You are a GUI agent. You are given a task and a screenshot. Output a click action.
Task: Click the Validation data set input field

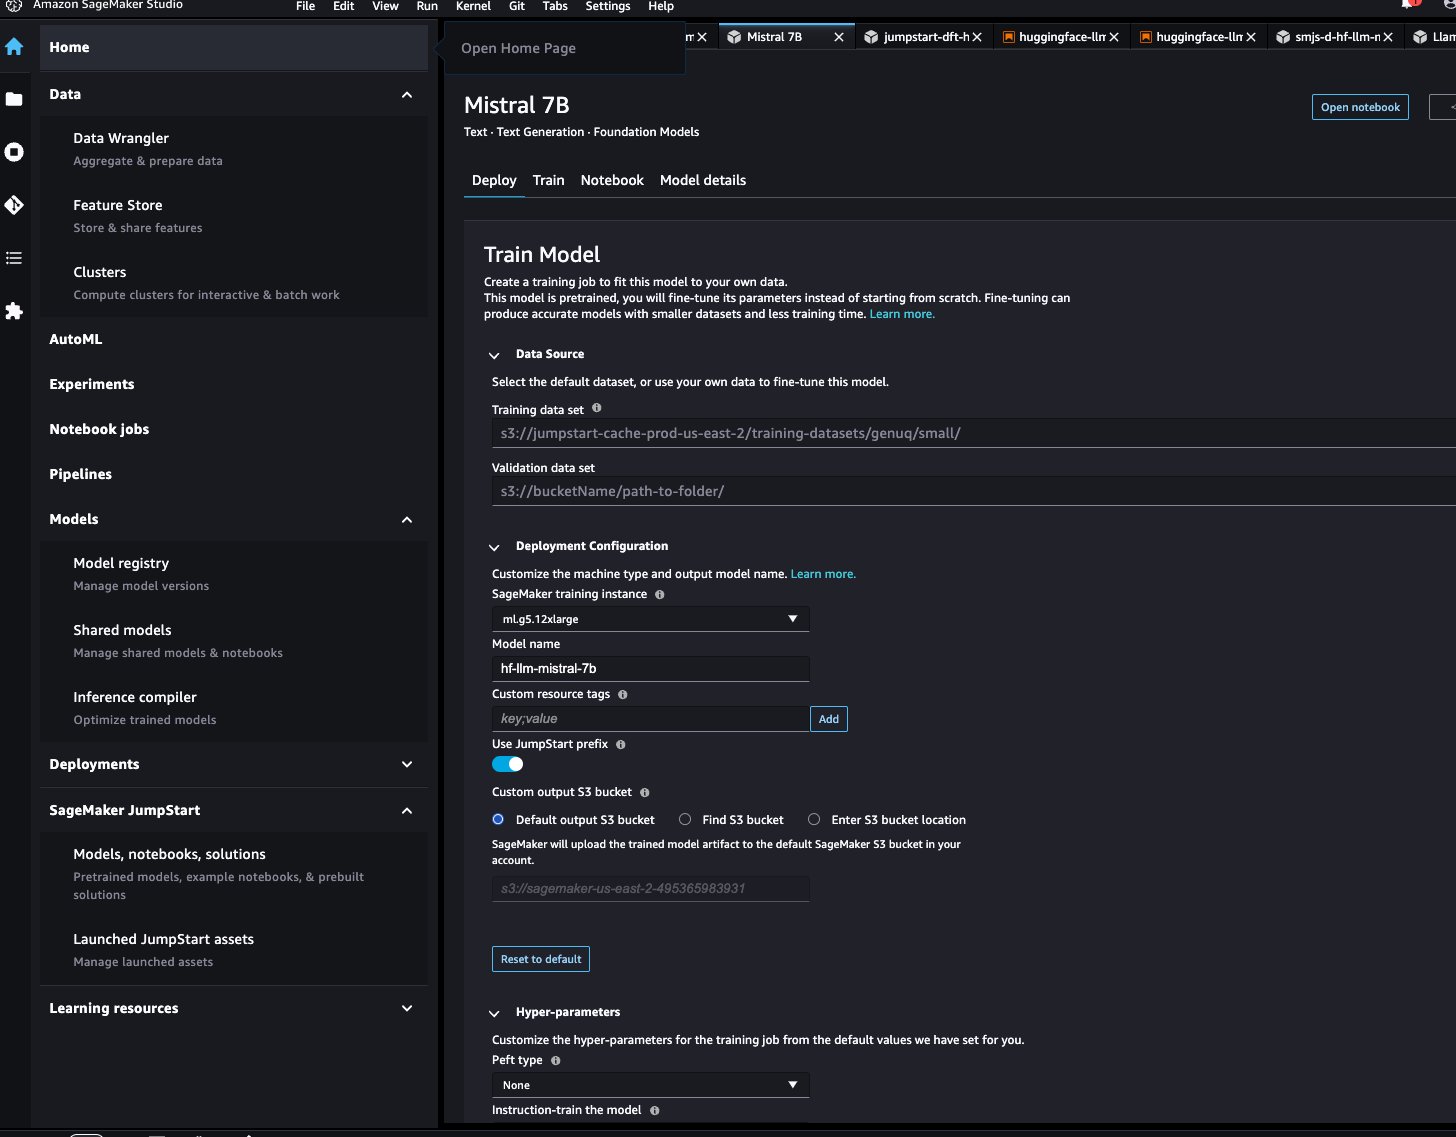click(974, 491)
